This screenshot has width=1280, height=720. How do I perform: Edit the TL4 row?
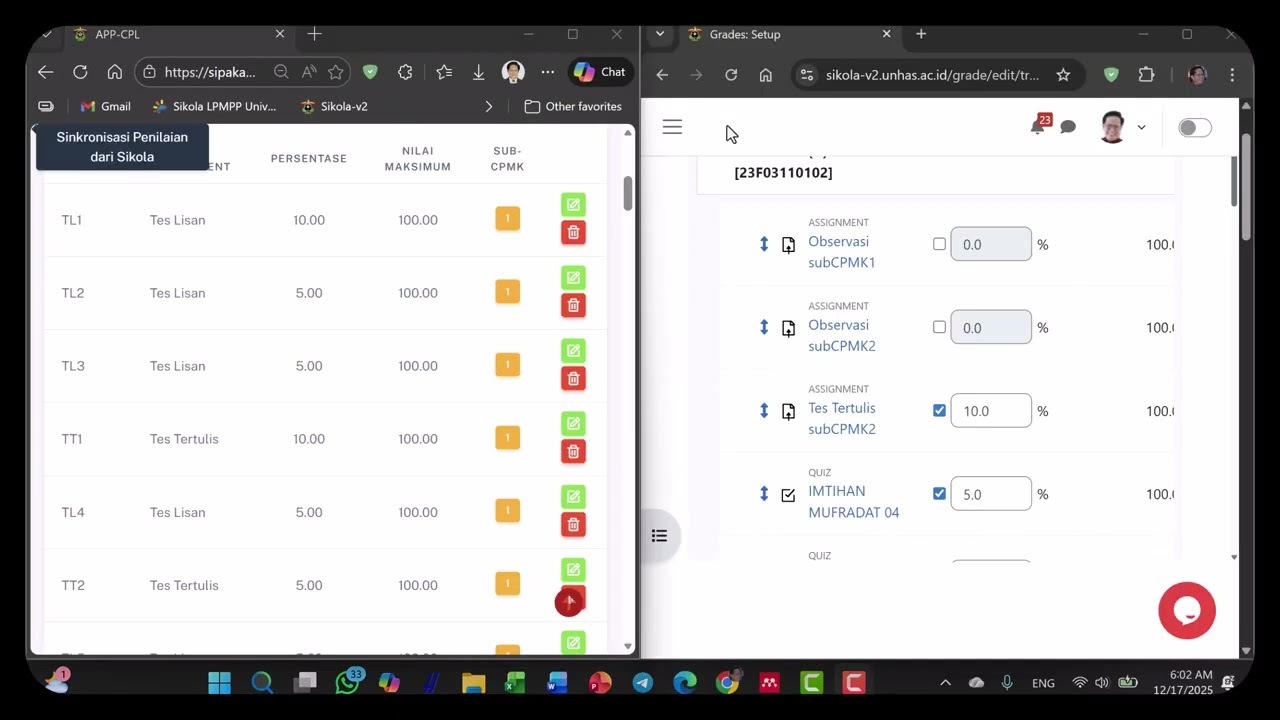(573, 497)
